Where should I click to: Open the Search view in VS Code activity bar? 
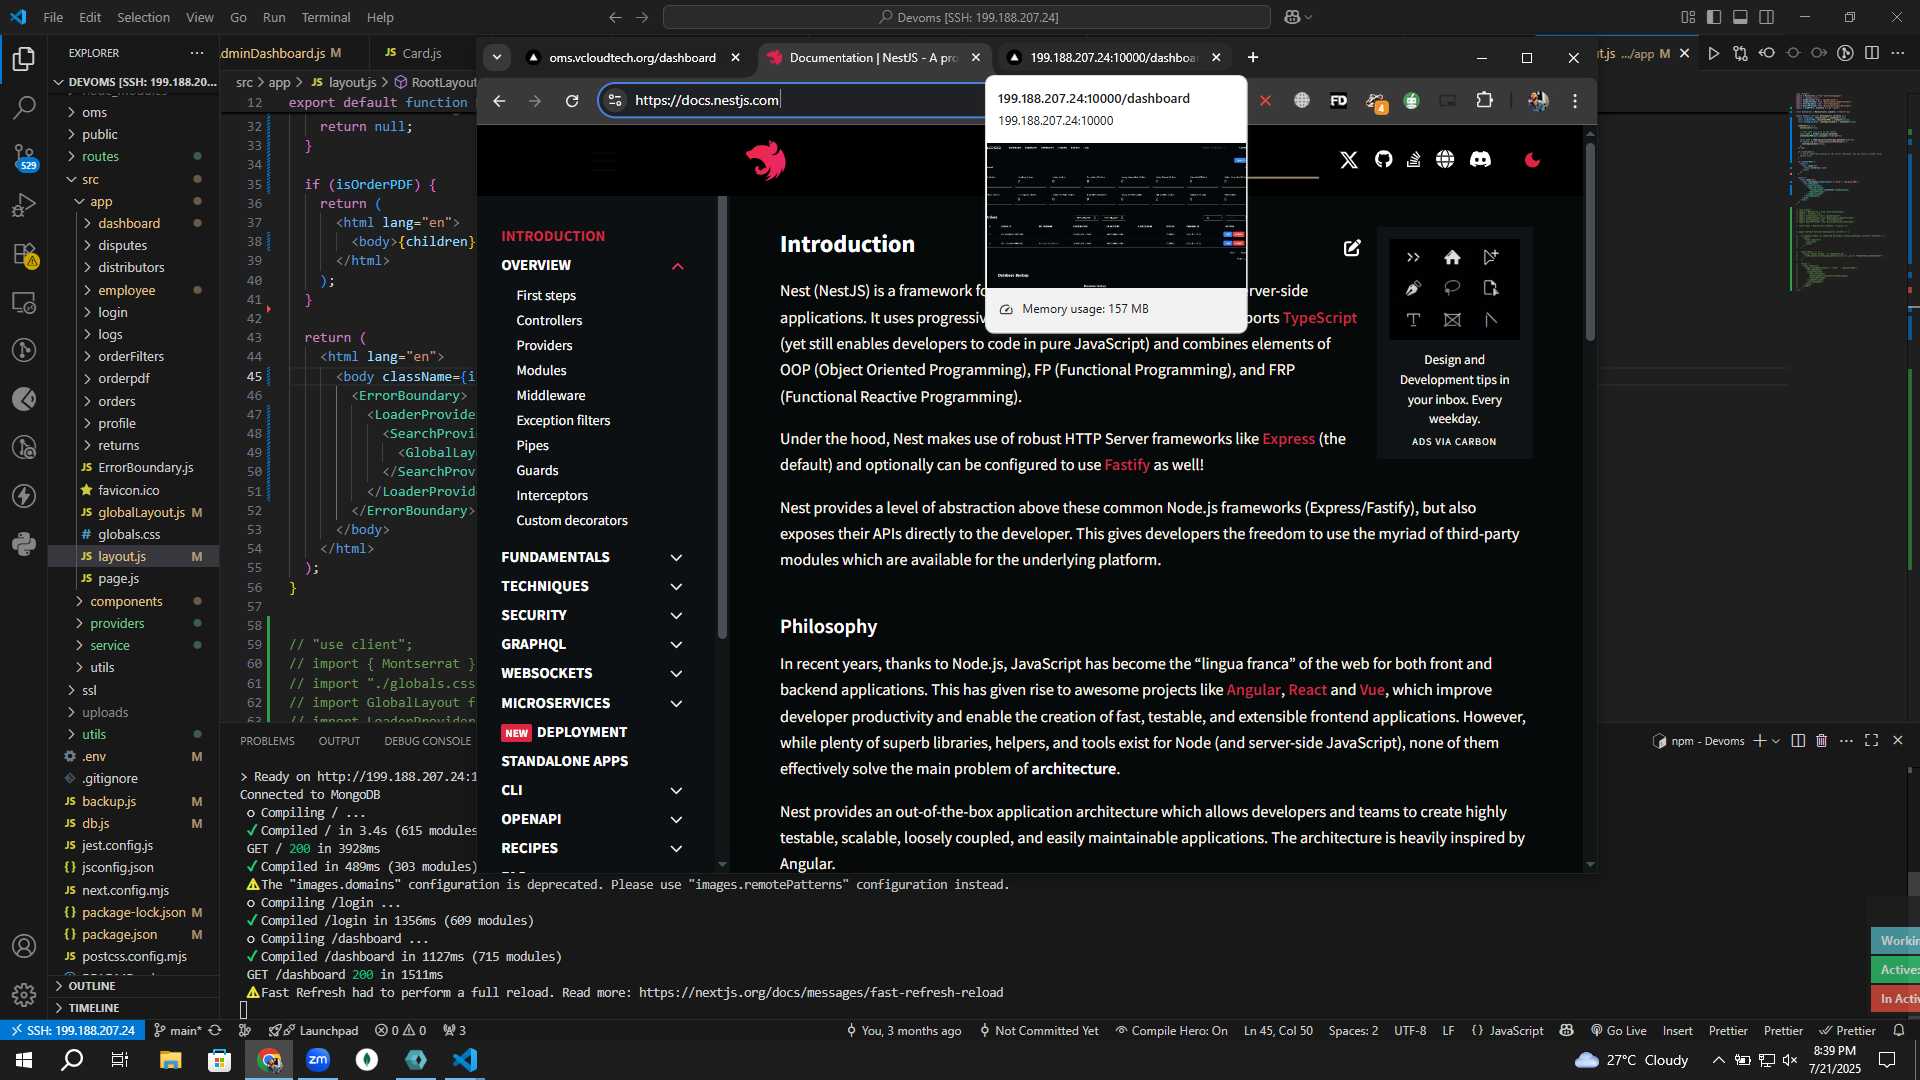click(24, 107)
